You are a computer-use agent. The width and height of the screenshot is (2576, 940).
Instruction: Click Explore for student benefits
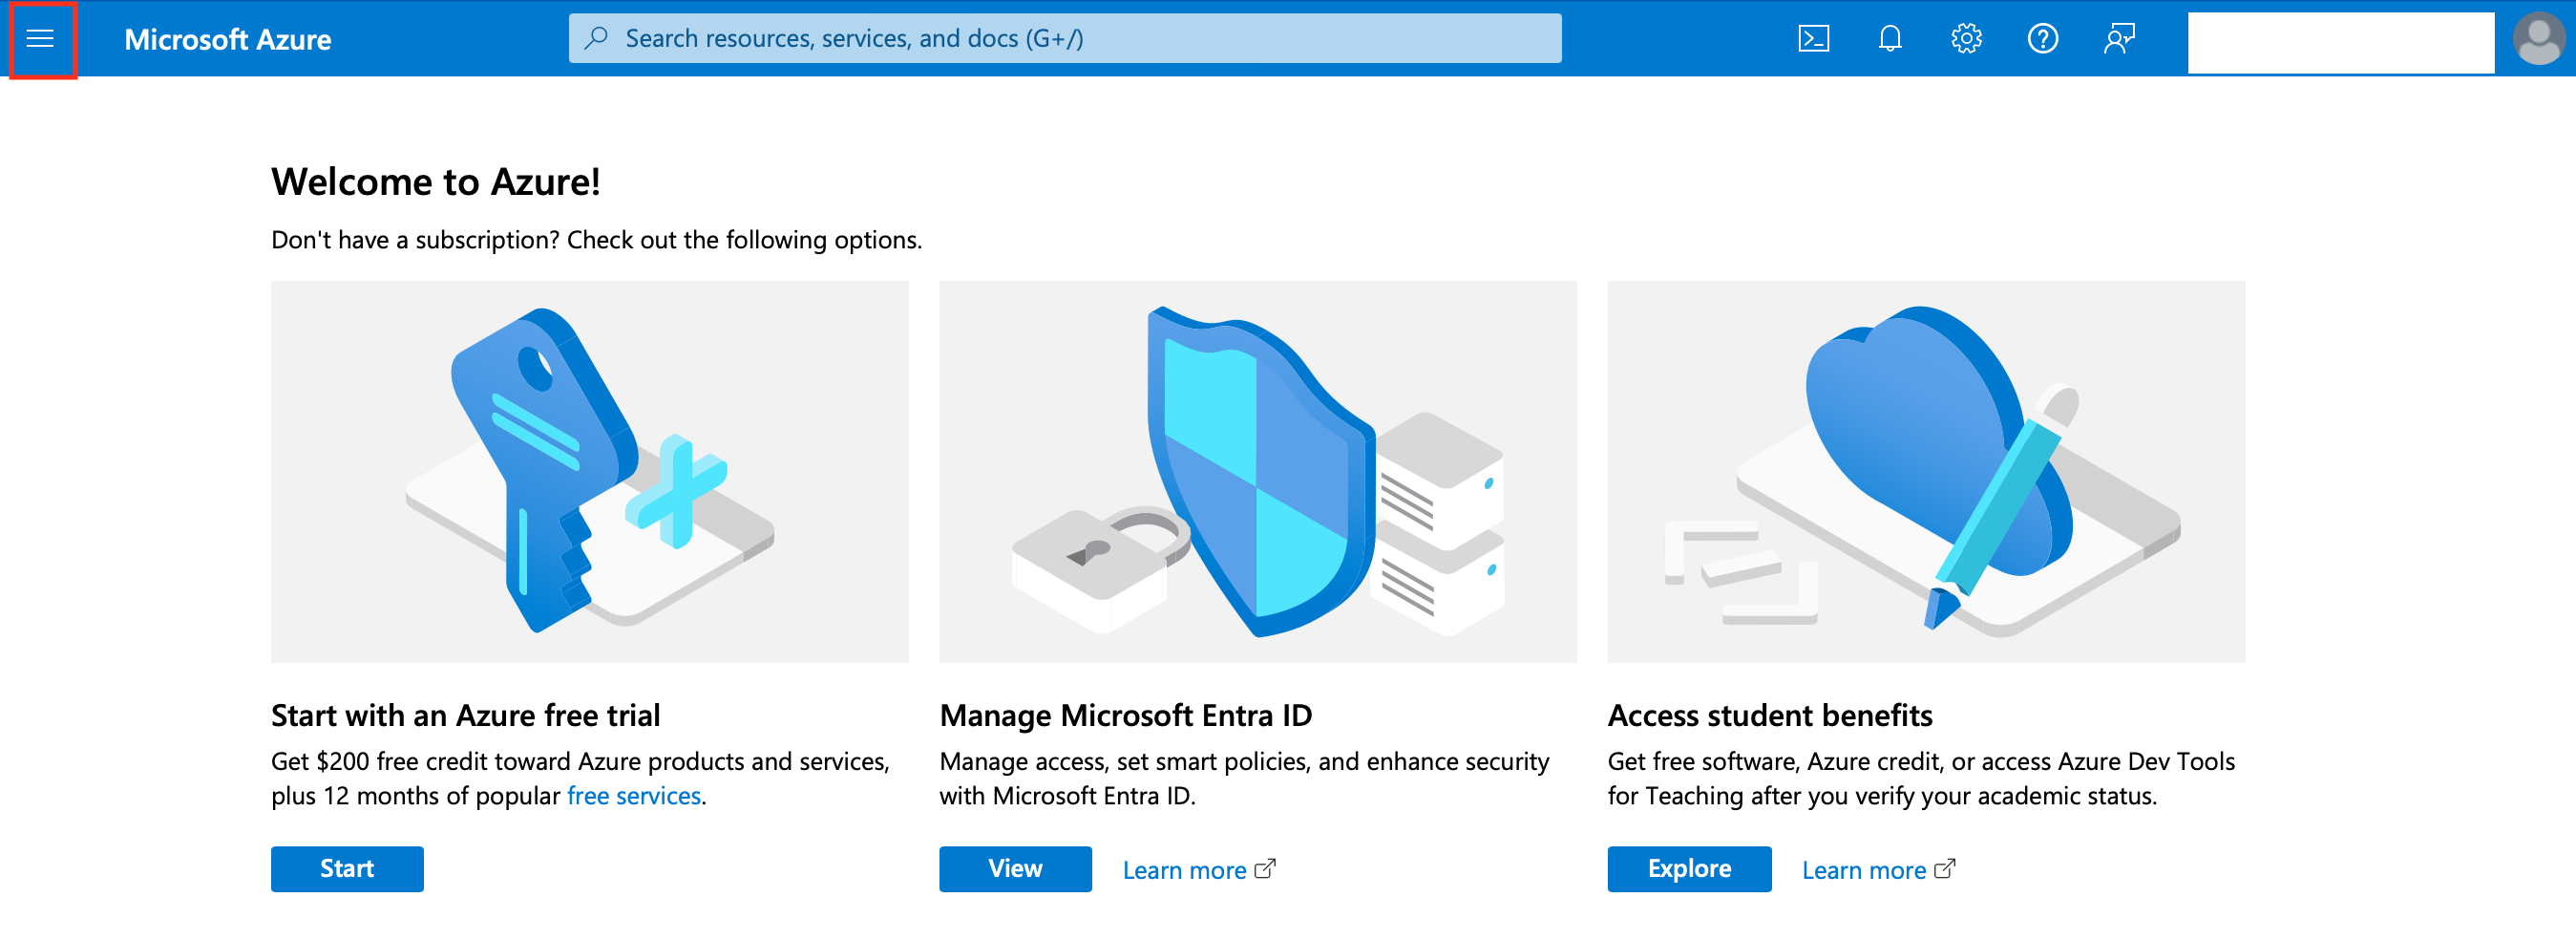coord(1688,868)
